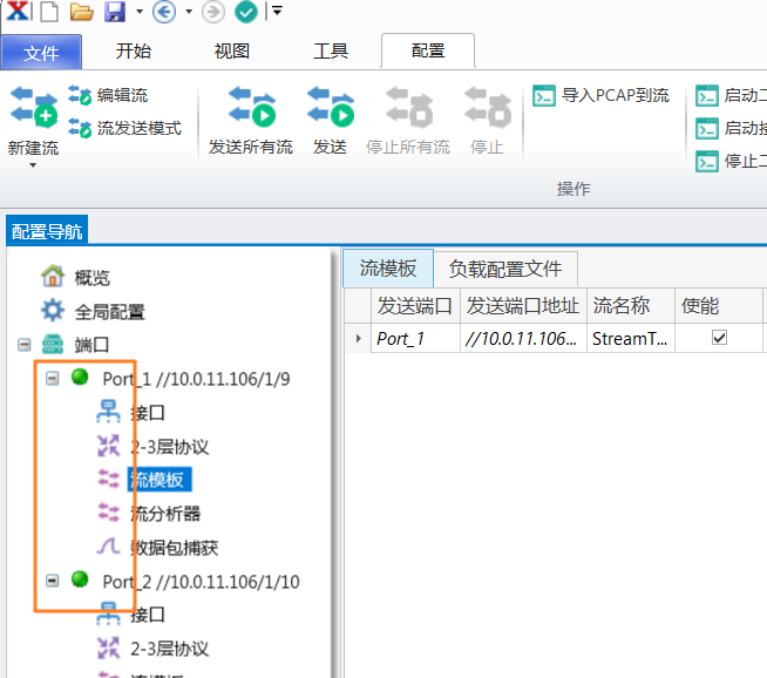Click 流发送模式 in the ribbon
The image size is (767, 678).
tap(125, 128)
